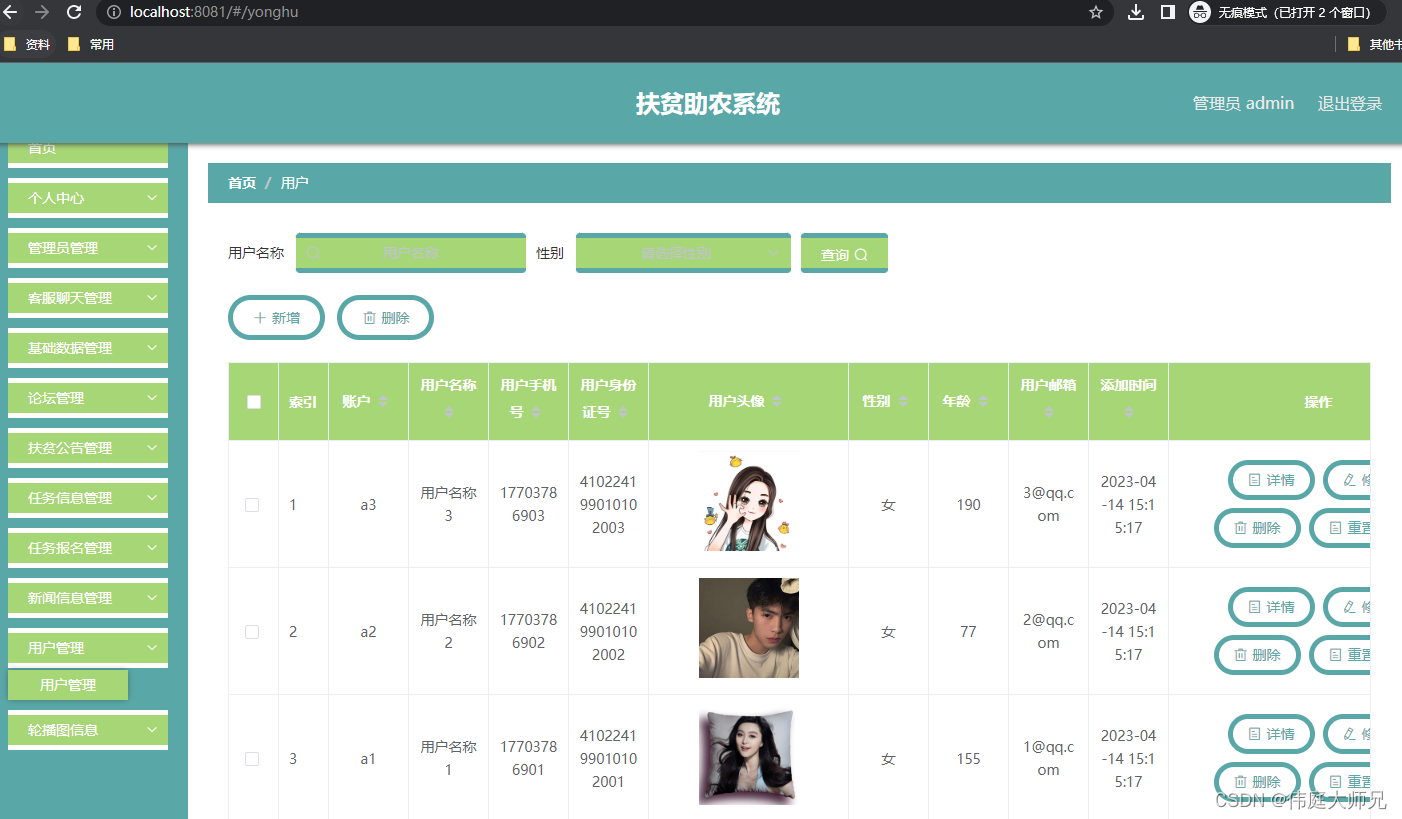Click phone number 17703786901
Image resolution: width=1402 pixels, height=819 pixels.
(x=528, y=758)
